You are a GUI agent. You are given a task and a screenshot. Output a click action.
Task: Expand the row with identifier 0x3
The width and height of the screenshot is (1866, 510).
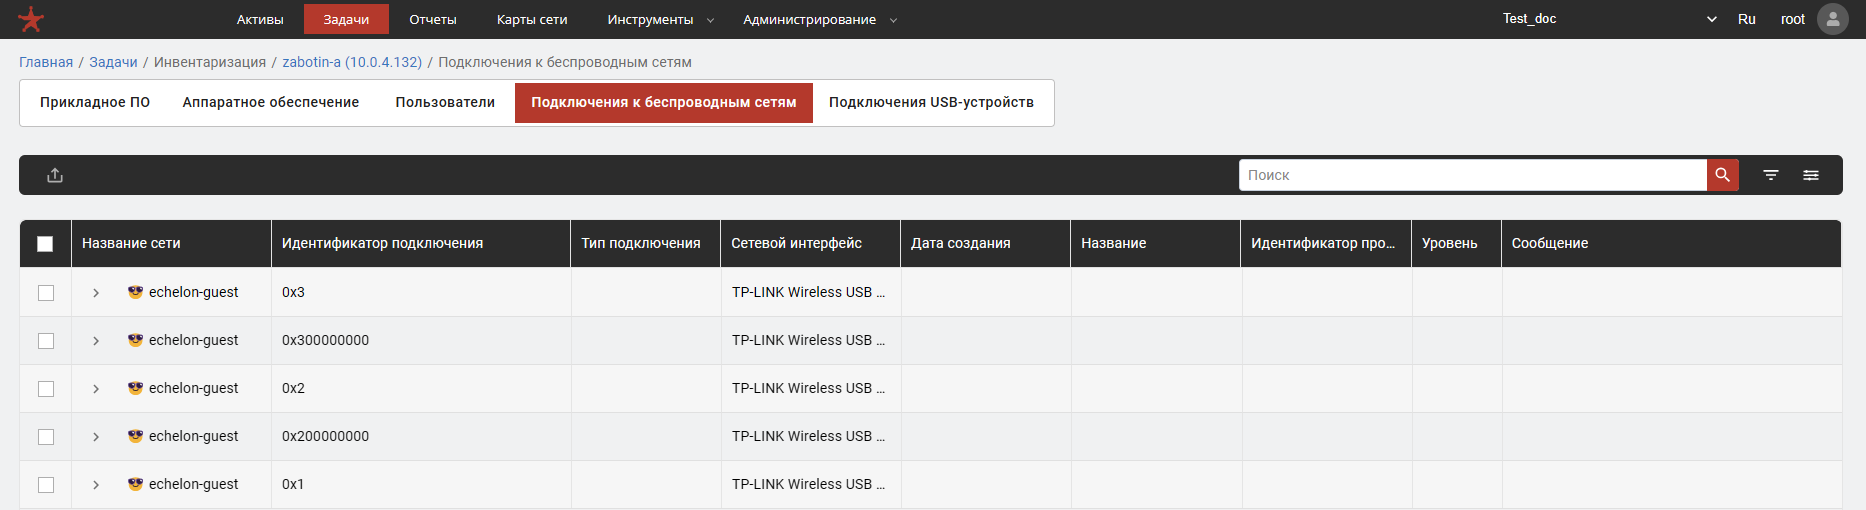(x=96, y=293)
